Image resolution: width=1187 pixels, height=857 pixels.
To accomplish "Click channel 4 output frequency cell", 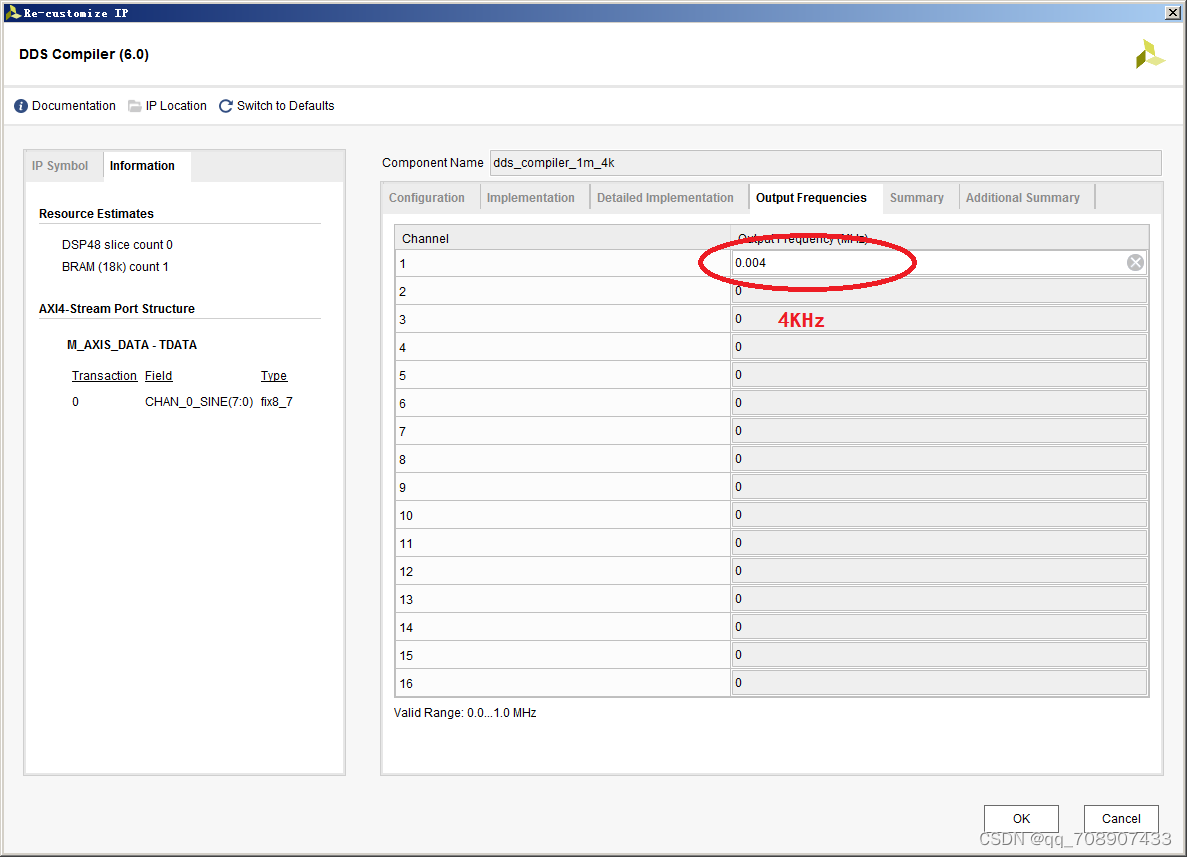I will click(939, 347).
